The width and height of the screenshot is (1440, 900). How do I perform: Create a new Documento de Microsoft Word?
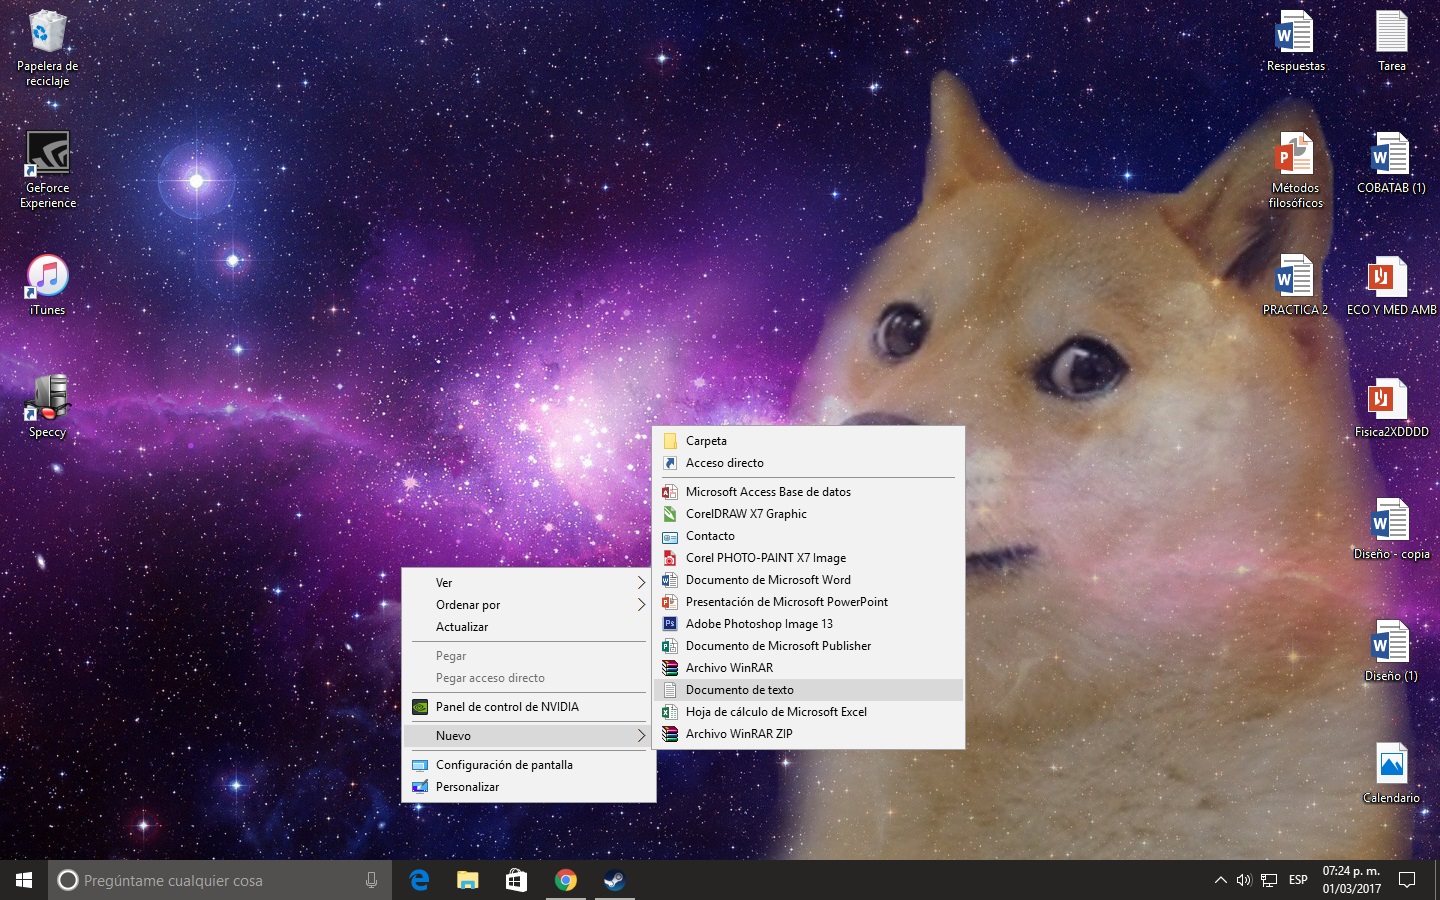click(808, 580)
